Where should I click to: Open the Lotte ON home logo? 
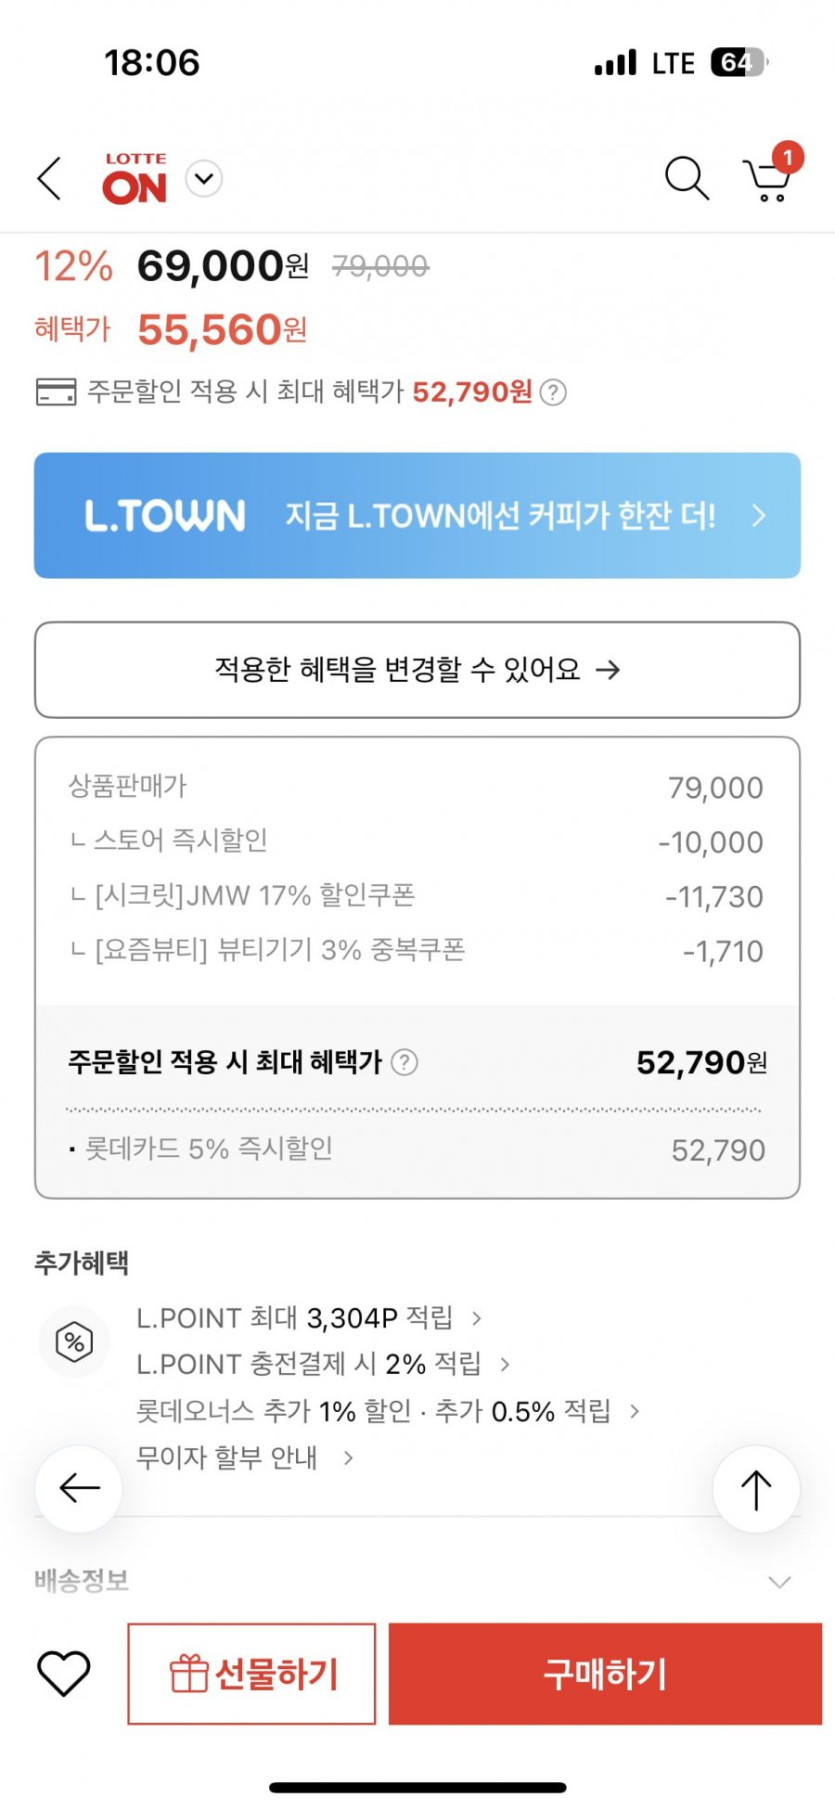point(135,179)
